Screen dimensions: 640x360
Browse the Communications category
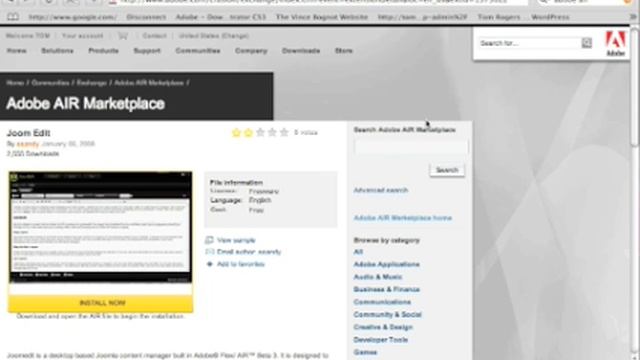(382, 302)
